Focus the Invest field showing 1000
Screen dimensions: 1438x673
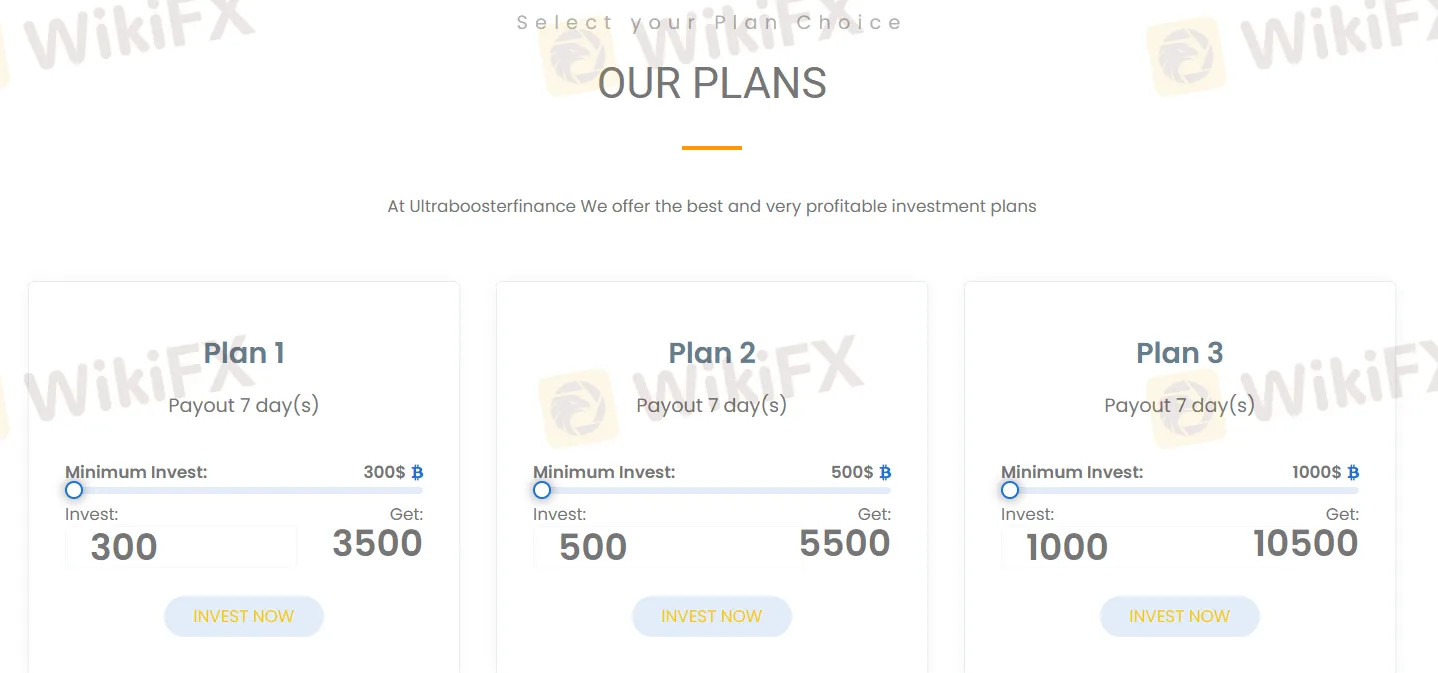coord(1117,547)
